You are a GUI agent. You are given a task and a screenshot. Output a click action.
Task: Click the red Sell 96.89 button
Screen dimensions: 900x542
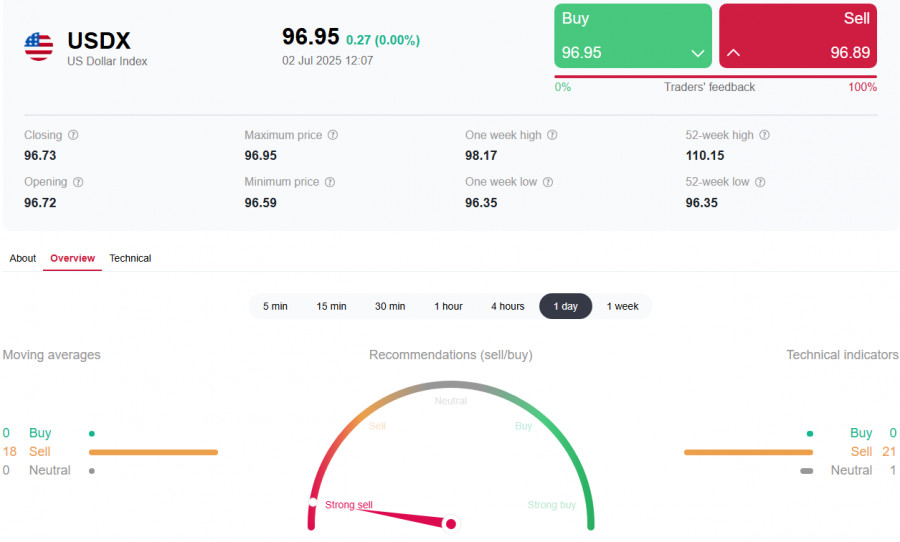pyautogui.click(x=798, y=36)
